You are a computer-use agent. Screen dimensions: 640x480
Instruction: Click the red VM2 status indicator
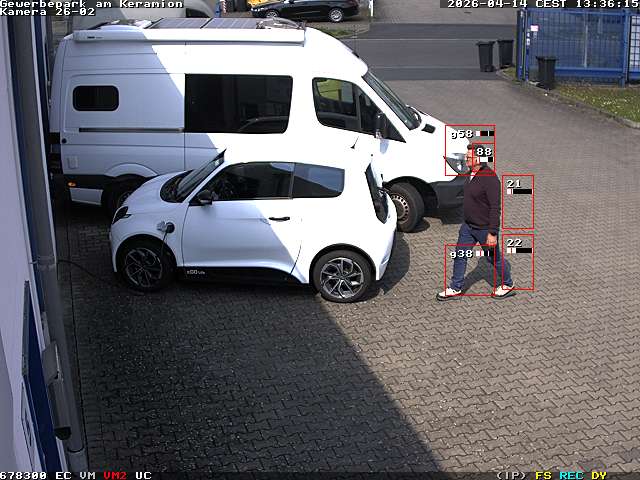click(x=115, y=475)
